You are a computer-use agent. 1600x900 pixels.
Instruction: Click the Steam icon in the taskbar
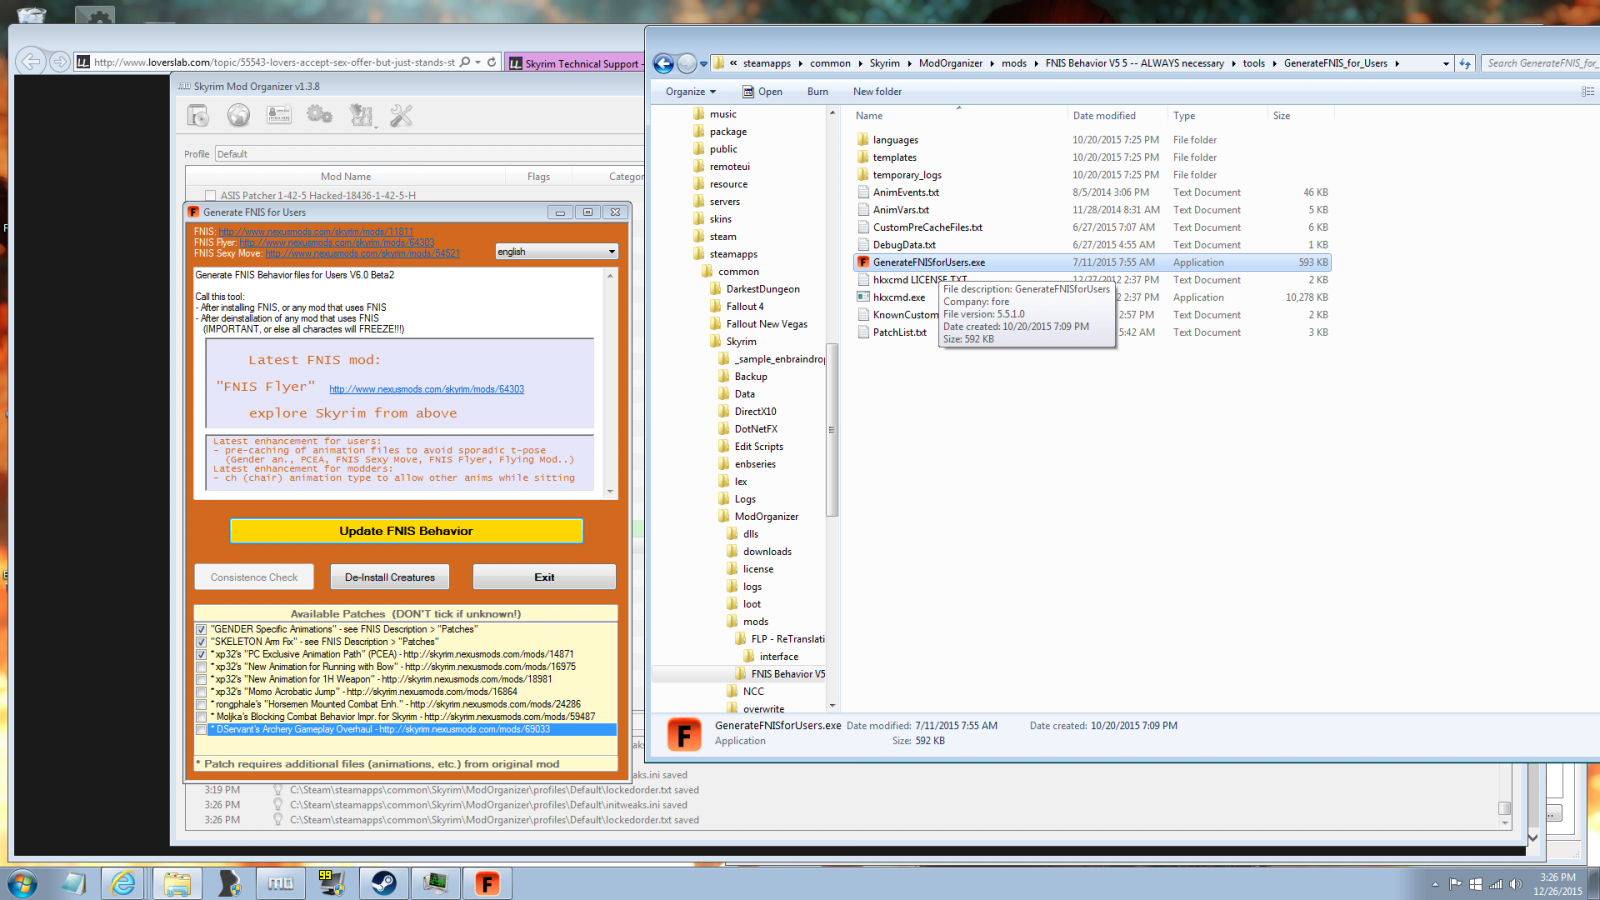(x=384, y=883)
